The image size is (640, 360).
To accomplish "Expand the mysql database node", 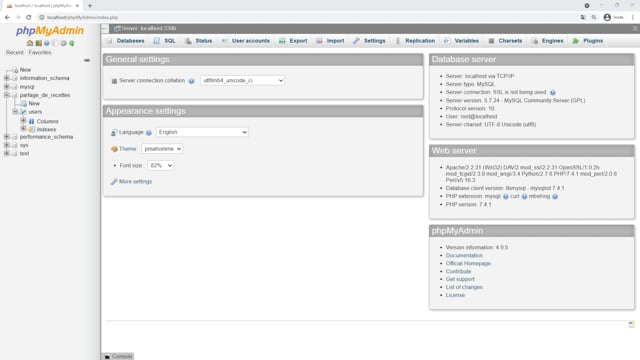I will click(x=7, y=87).
